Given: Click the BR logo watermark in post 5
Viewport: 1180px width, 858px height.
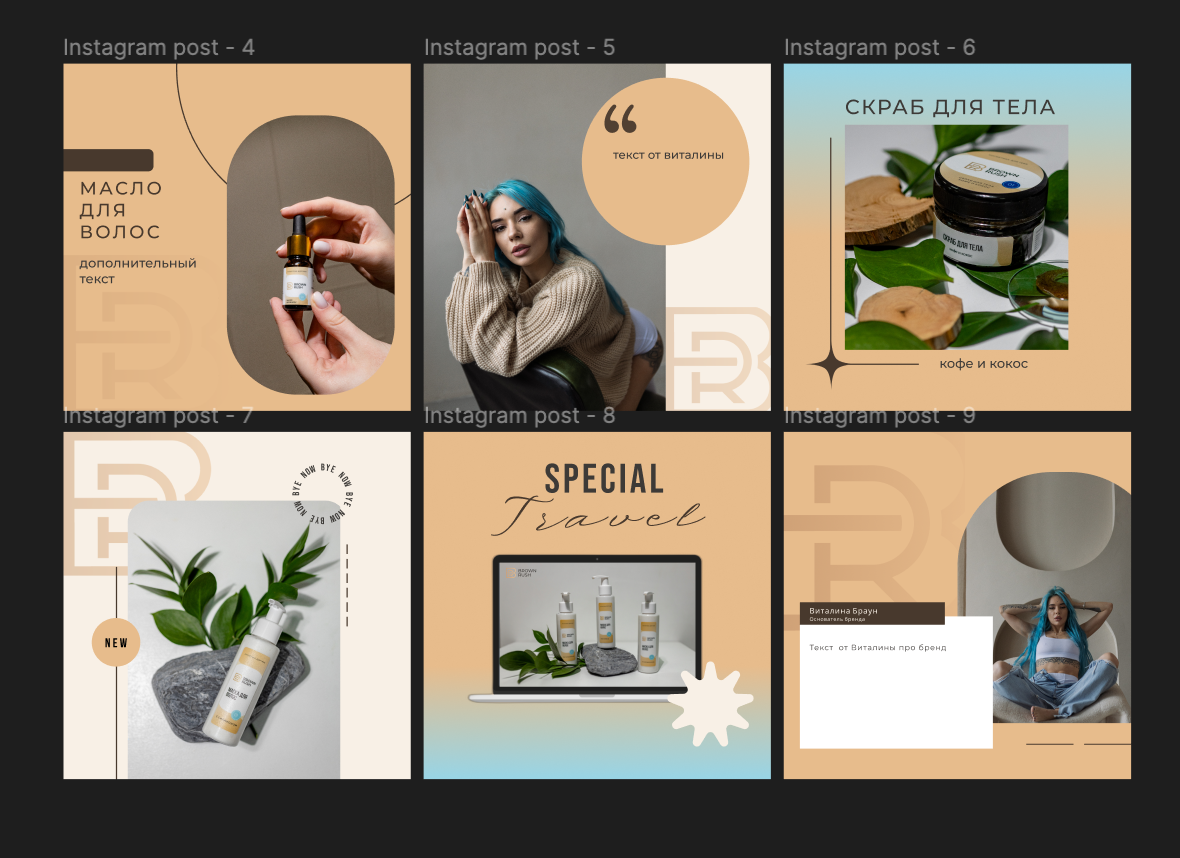Looking at the screenshot, I should coord(719,358).
